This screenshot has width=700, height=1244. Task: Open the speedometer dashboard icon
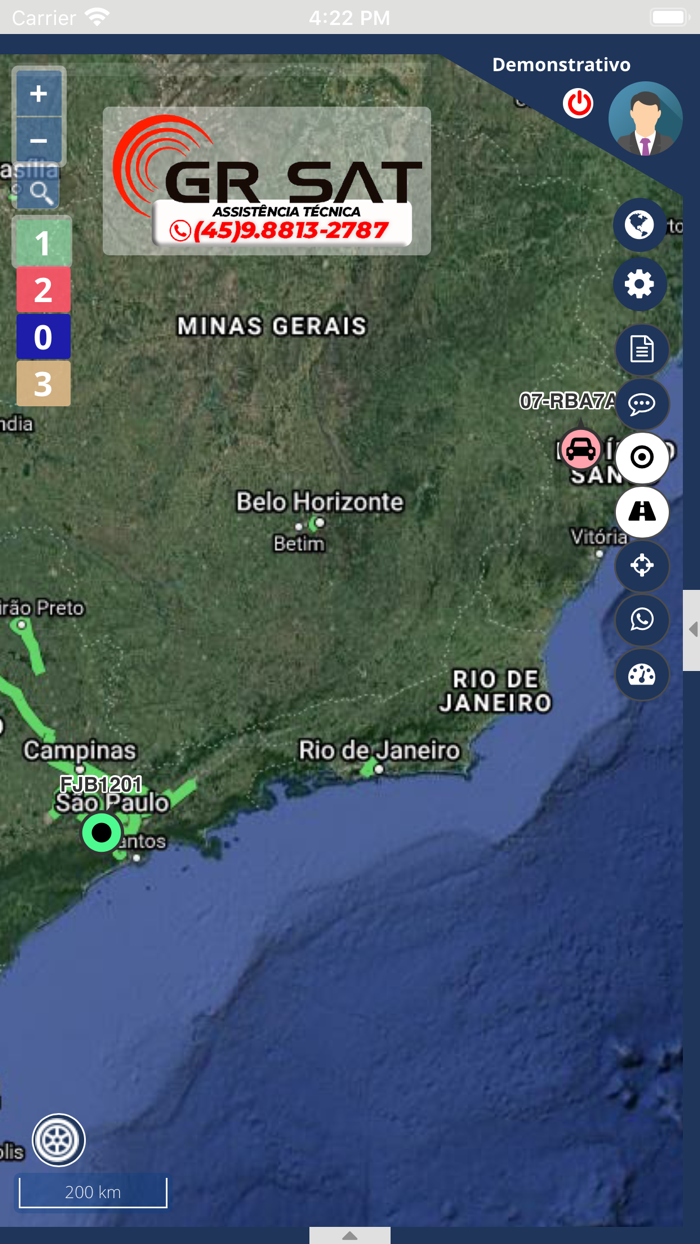642,675
